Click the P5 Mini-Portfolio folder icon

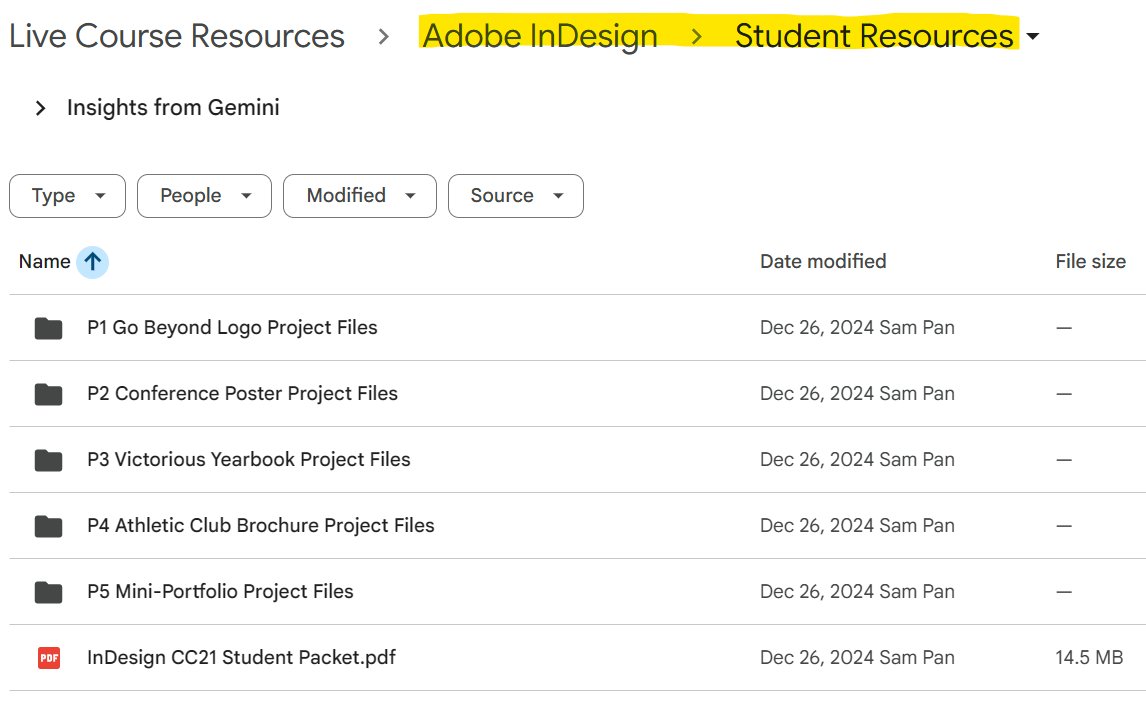coord(48,592)
